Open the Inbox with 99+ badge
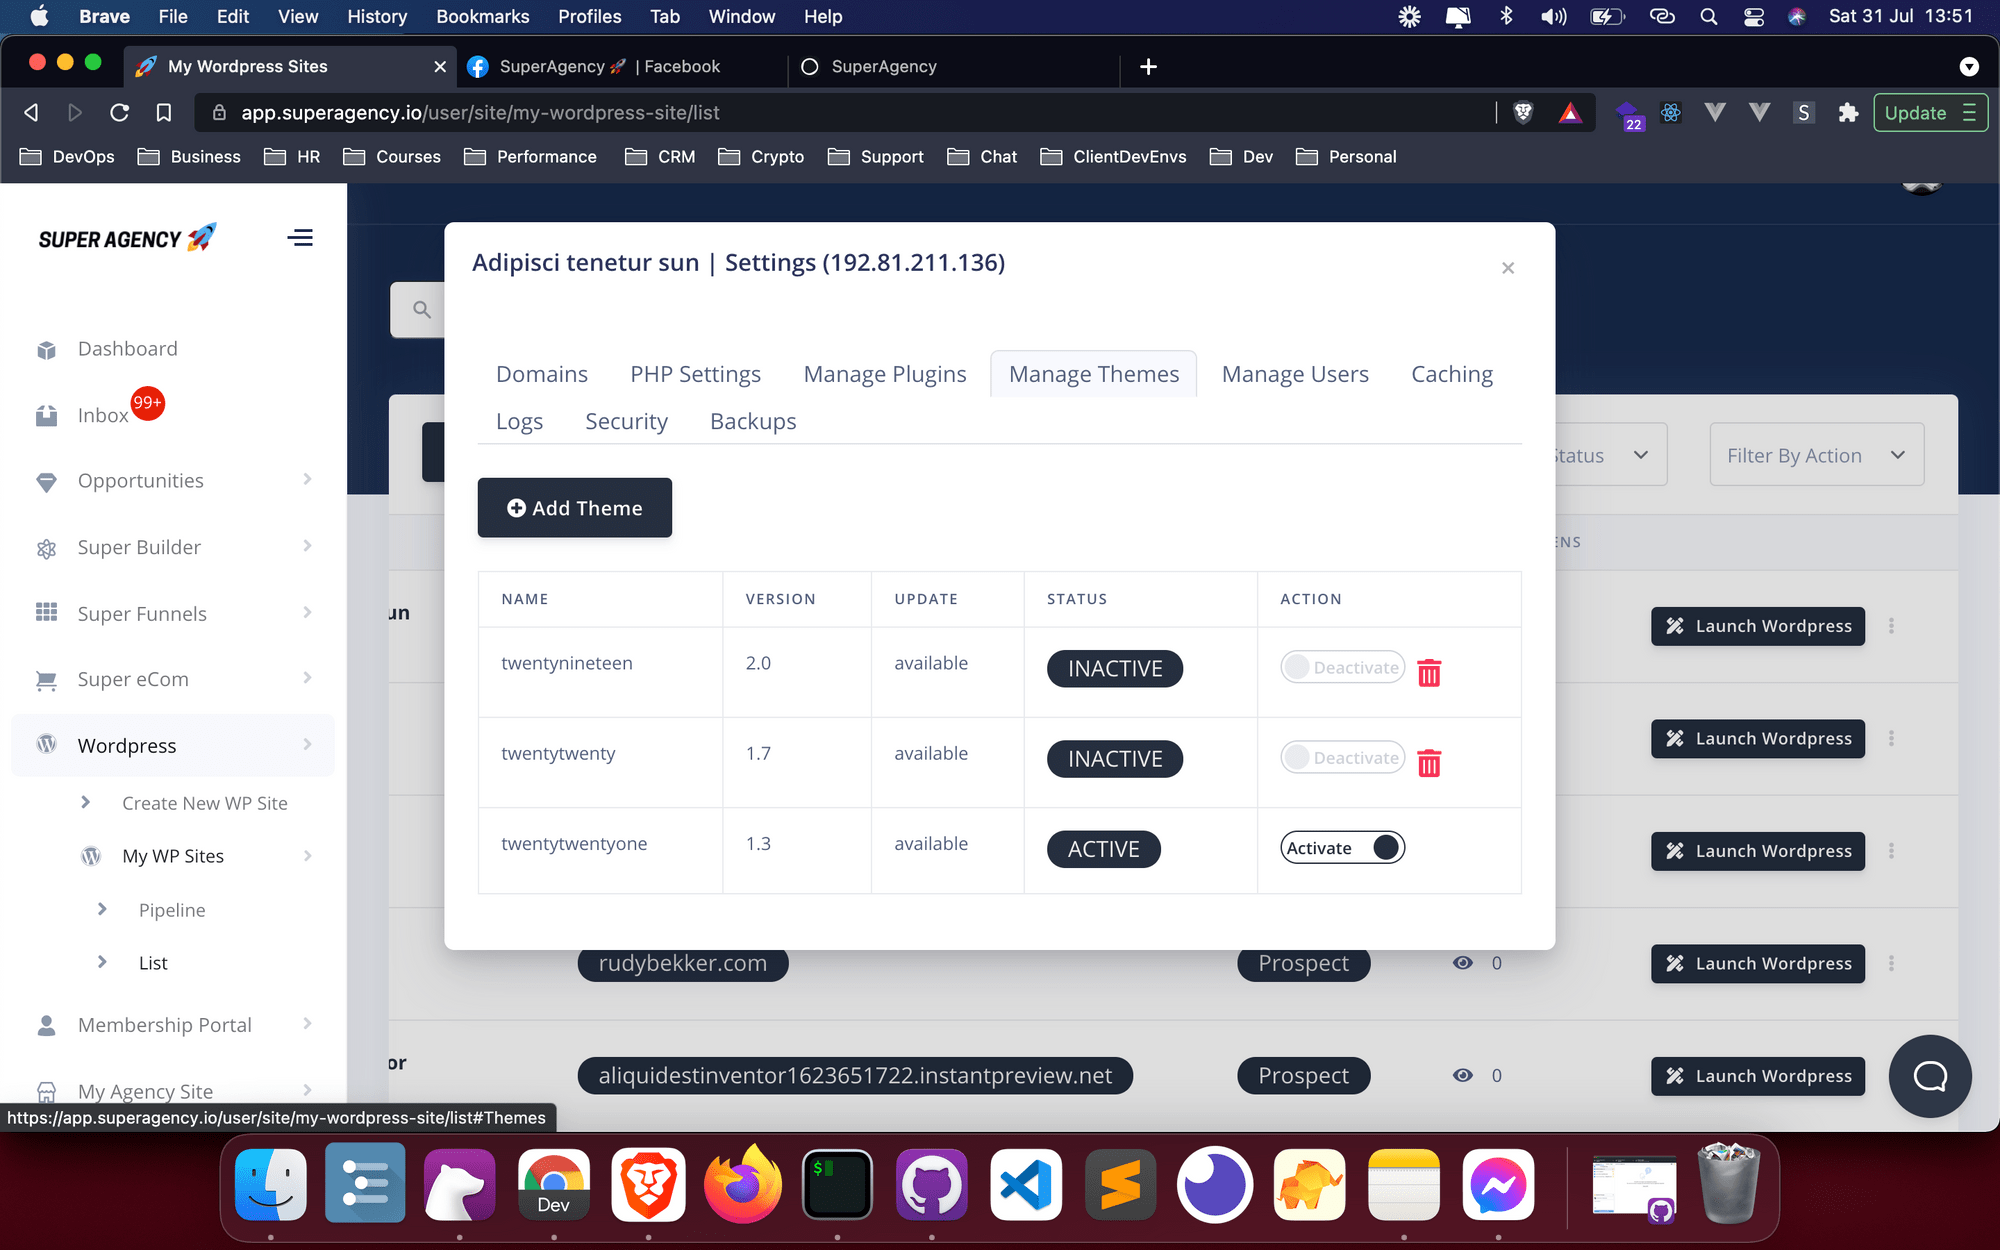2000x1250 pixels. (103, 415)
